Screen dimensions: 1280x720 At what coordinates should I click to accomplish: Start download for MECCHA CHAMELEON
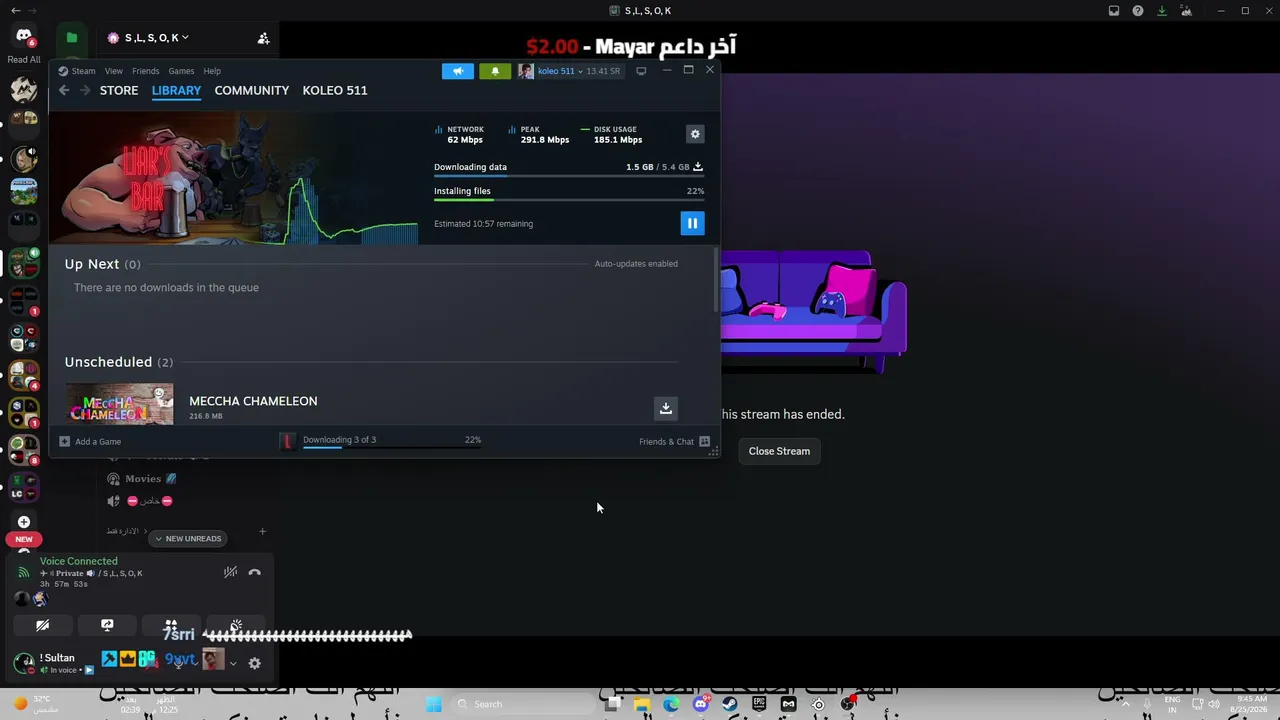[x=666, y=408]
